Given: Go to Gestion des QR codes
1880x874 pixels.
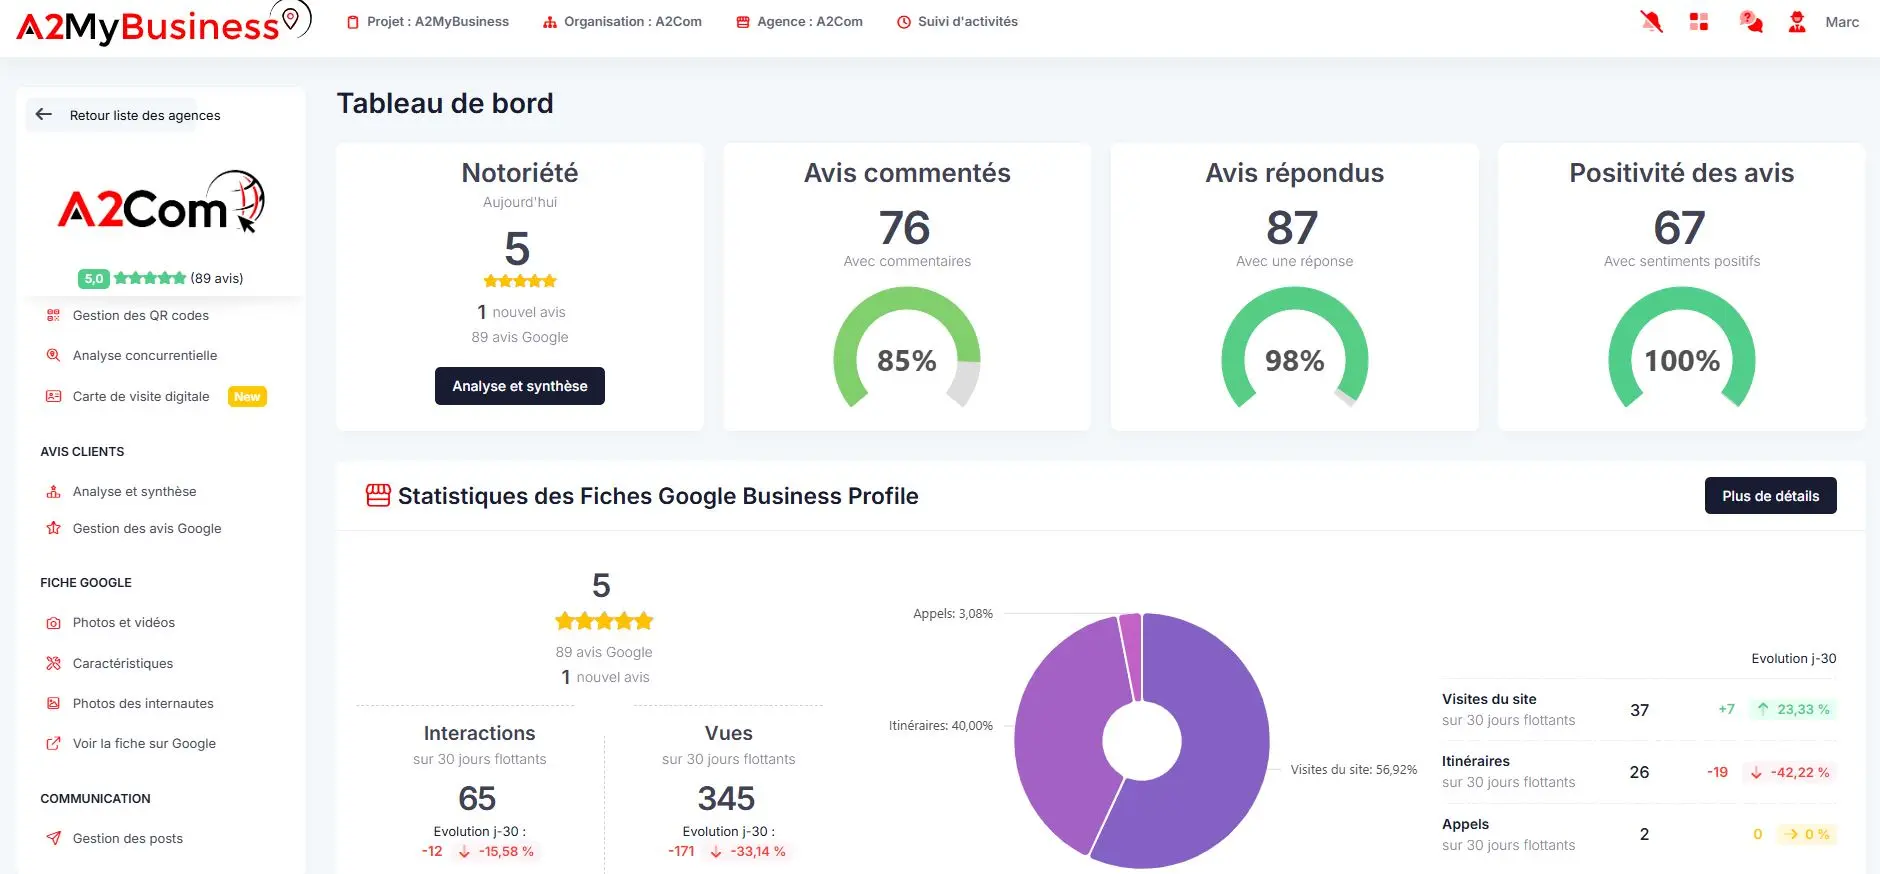Looking at the screenshot, I should click(141, 315).
